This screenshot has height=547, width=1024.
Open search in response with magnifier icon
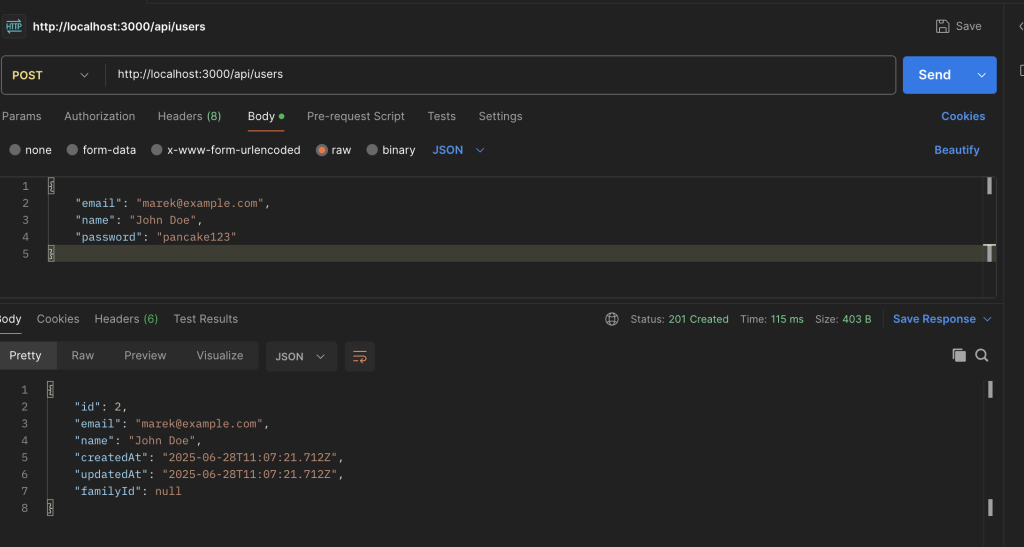(x=982, y=355)
